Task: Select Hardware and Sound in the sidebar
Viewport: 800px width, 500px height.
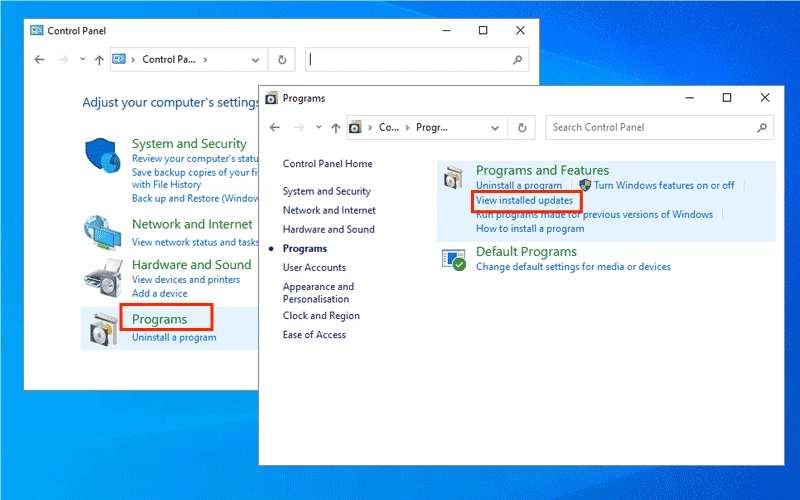Action: click(x=329, y=230)
